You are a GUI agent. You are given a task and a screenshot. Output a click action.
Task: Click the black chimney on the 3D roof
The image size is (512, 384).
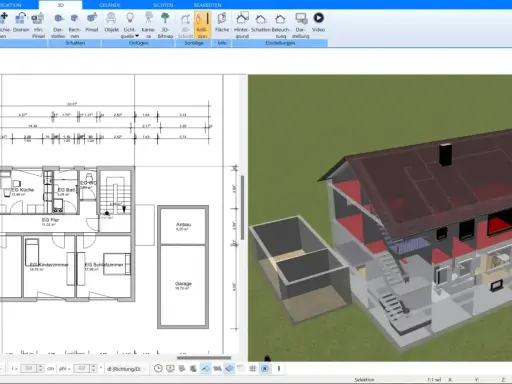446,154
